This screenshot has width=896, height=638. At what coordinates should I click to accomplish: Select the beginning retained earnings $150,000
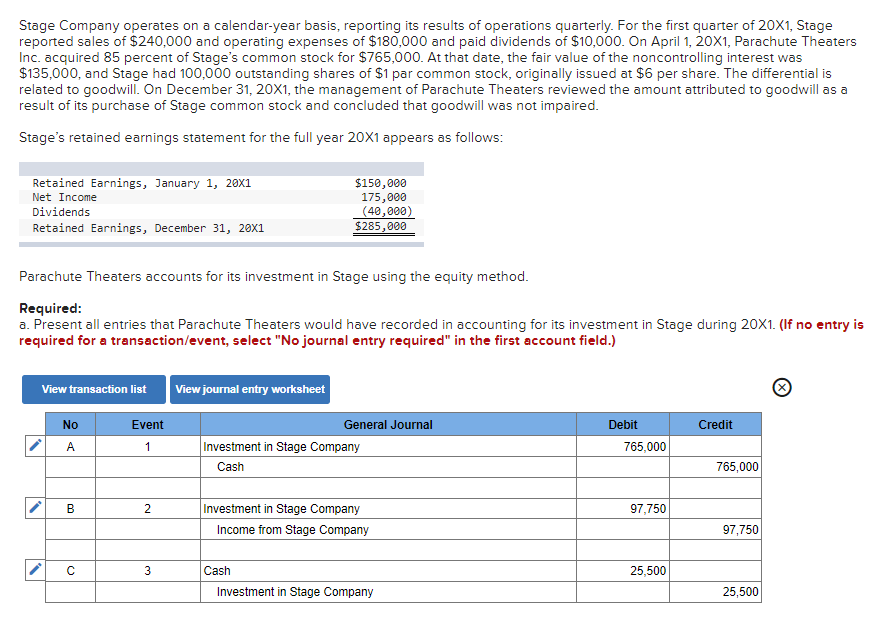(381, 183)
